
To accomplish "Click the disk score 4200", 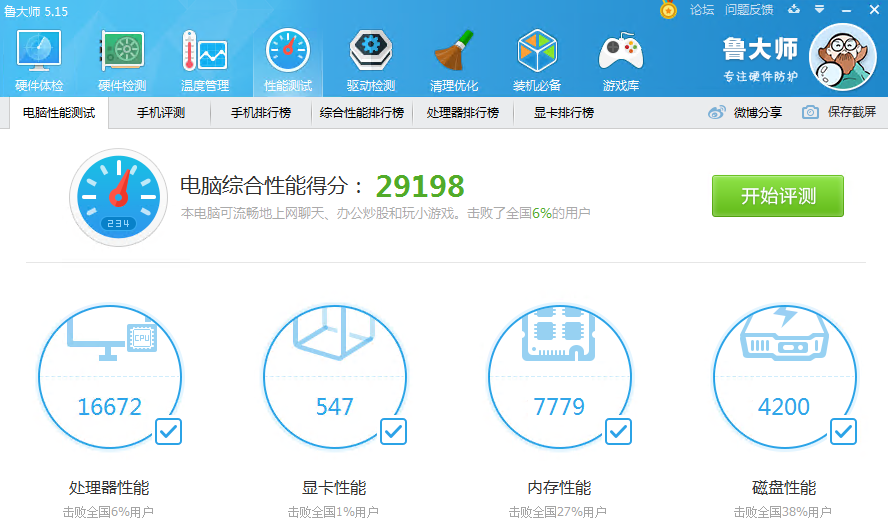I will point(784,407).
